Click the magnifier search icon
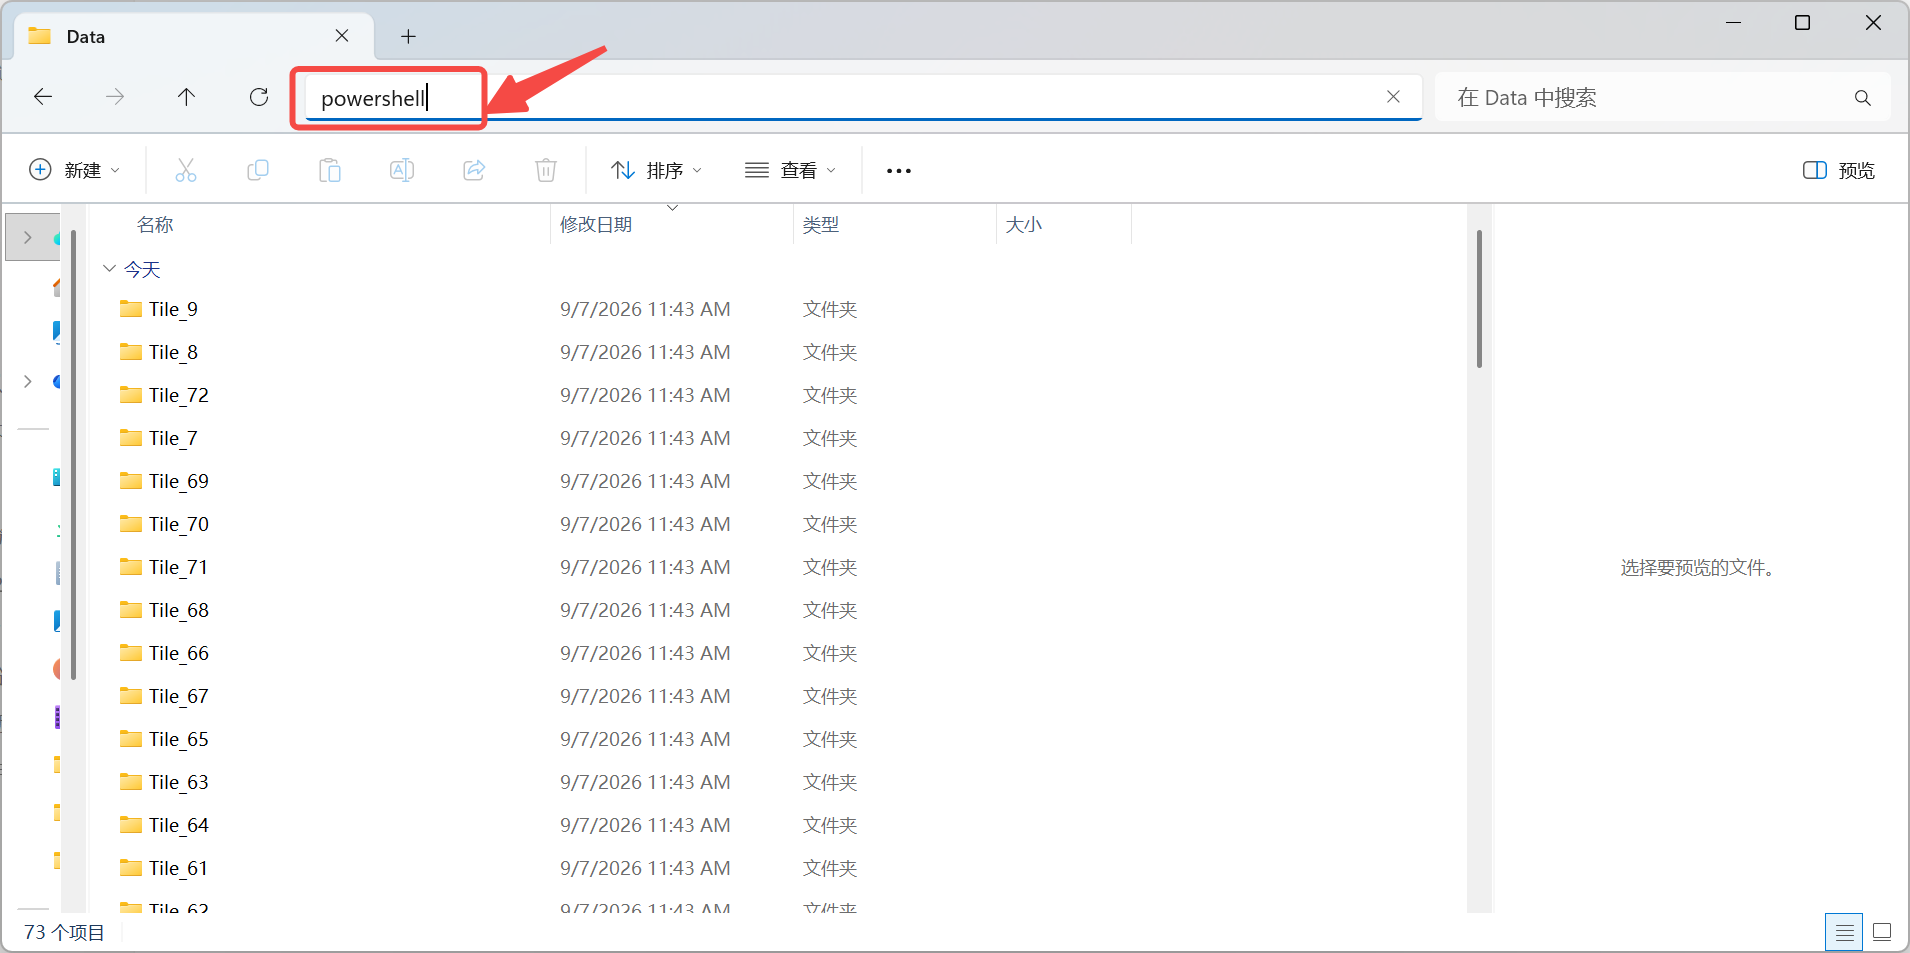1910x953 pixels. coord(1862,98)
